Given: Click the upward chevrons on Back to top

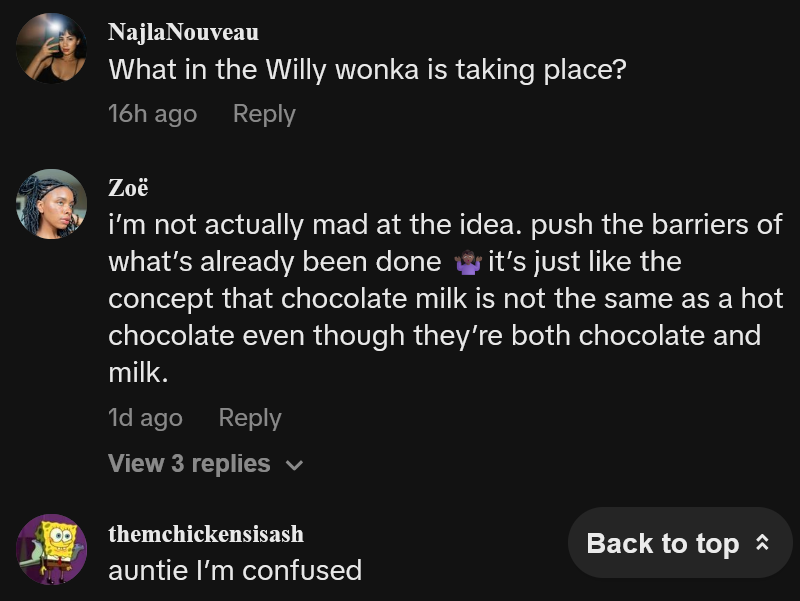Looking at the screenshot, I should 761,542.
